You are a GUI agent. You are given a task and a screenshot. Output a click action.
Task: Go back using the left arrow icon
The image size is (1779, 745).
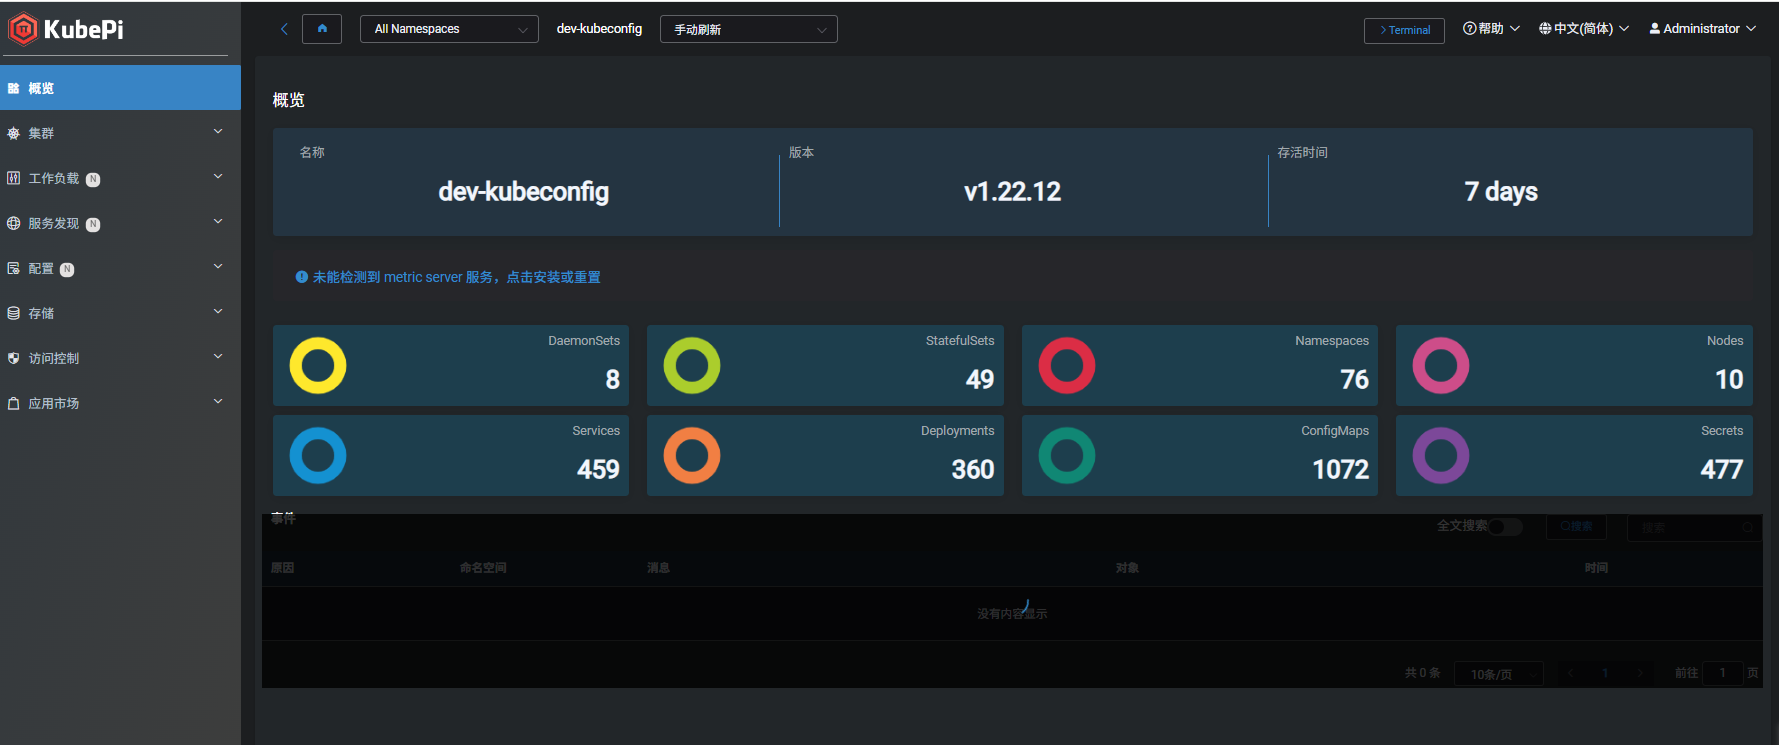[284, 29]
